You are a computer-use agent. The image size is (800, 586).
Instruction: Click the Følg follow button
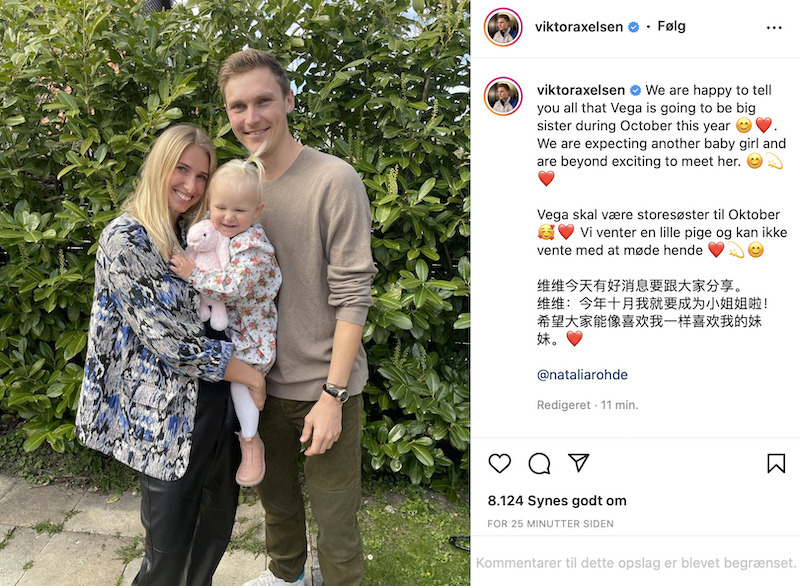[671, 26]
